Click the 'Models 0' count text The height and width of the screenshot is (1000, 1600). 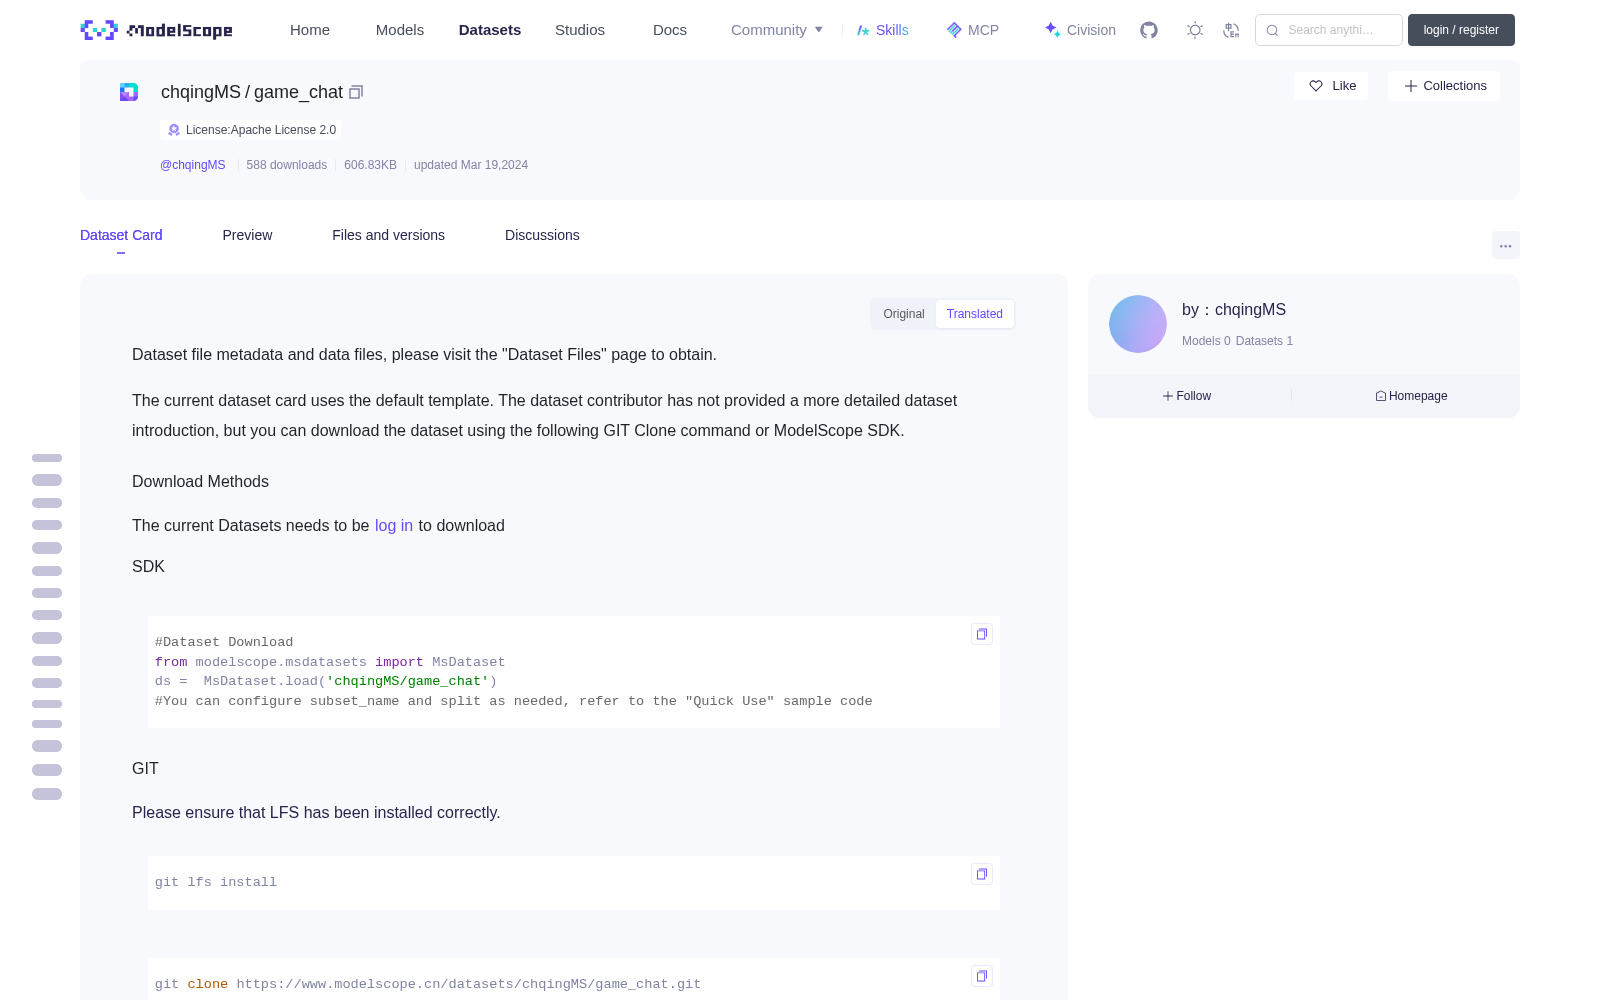pyautogui.click(x=1206, y=341)
